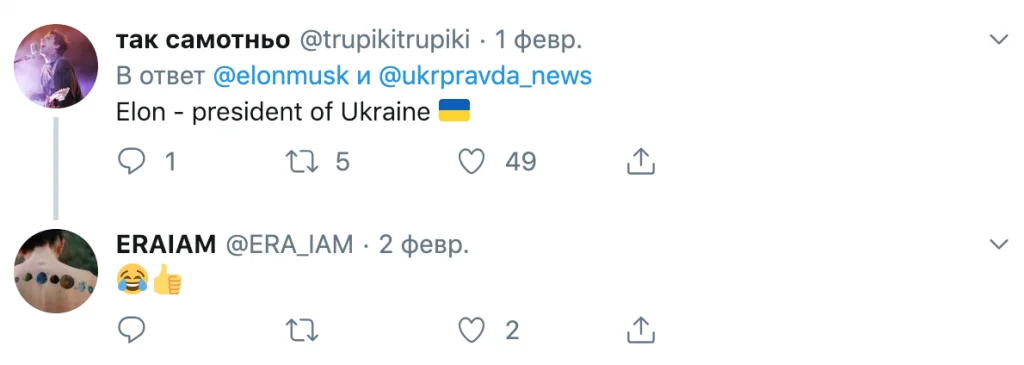The height and width of the screenshot is (365, 1024).
Task: Open the так самотньо profile avatar
Action: pyautogui.click(x=56, y=66)
